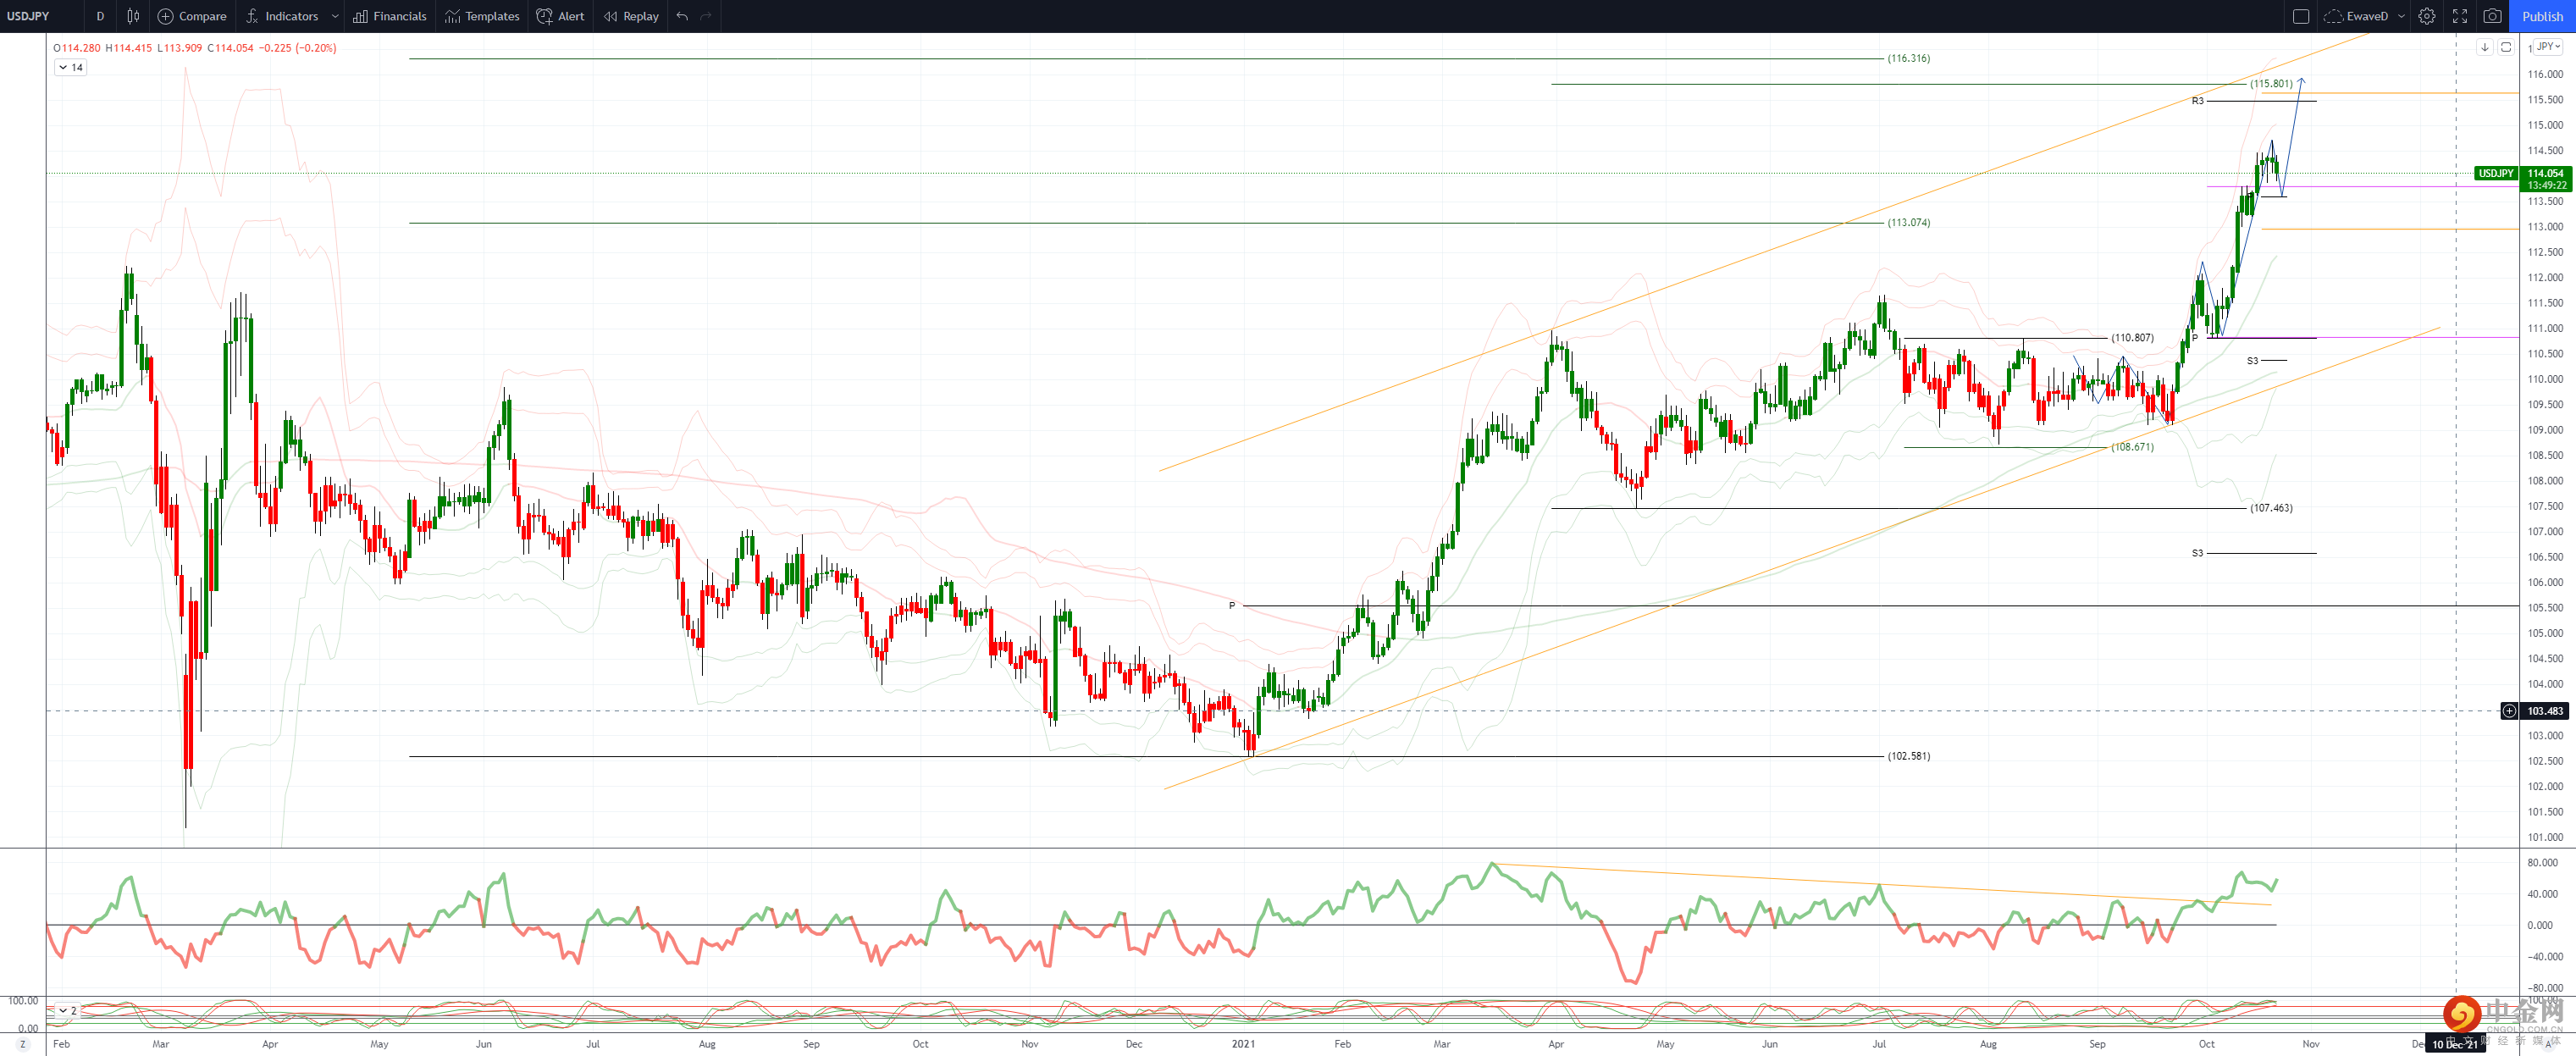Enter fullscreen mode
Image resolution: width=2576 pixels, height=1056 pixels.
pos(2459,16)
